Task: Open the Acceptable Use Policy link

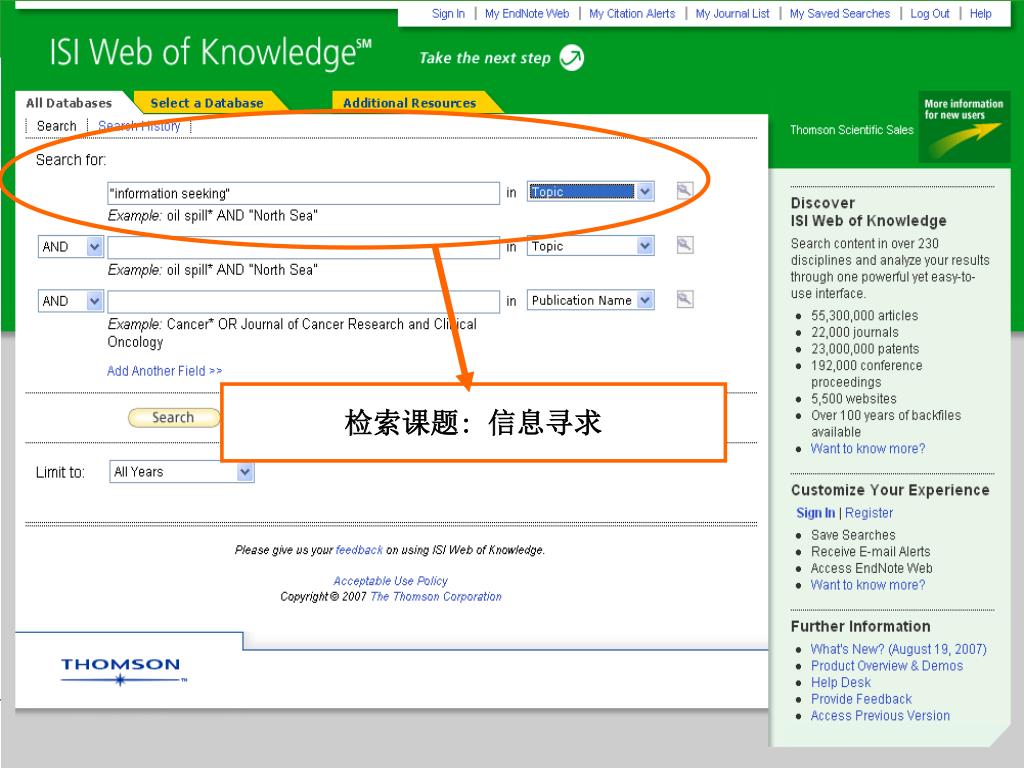Action: pos(391,581)
